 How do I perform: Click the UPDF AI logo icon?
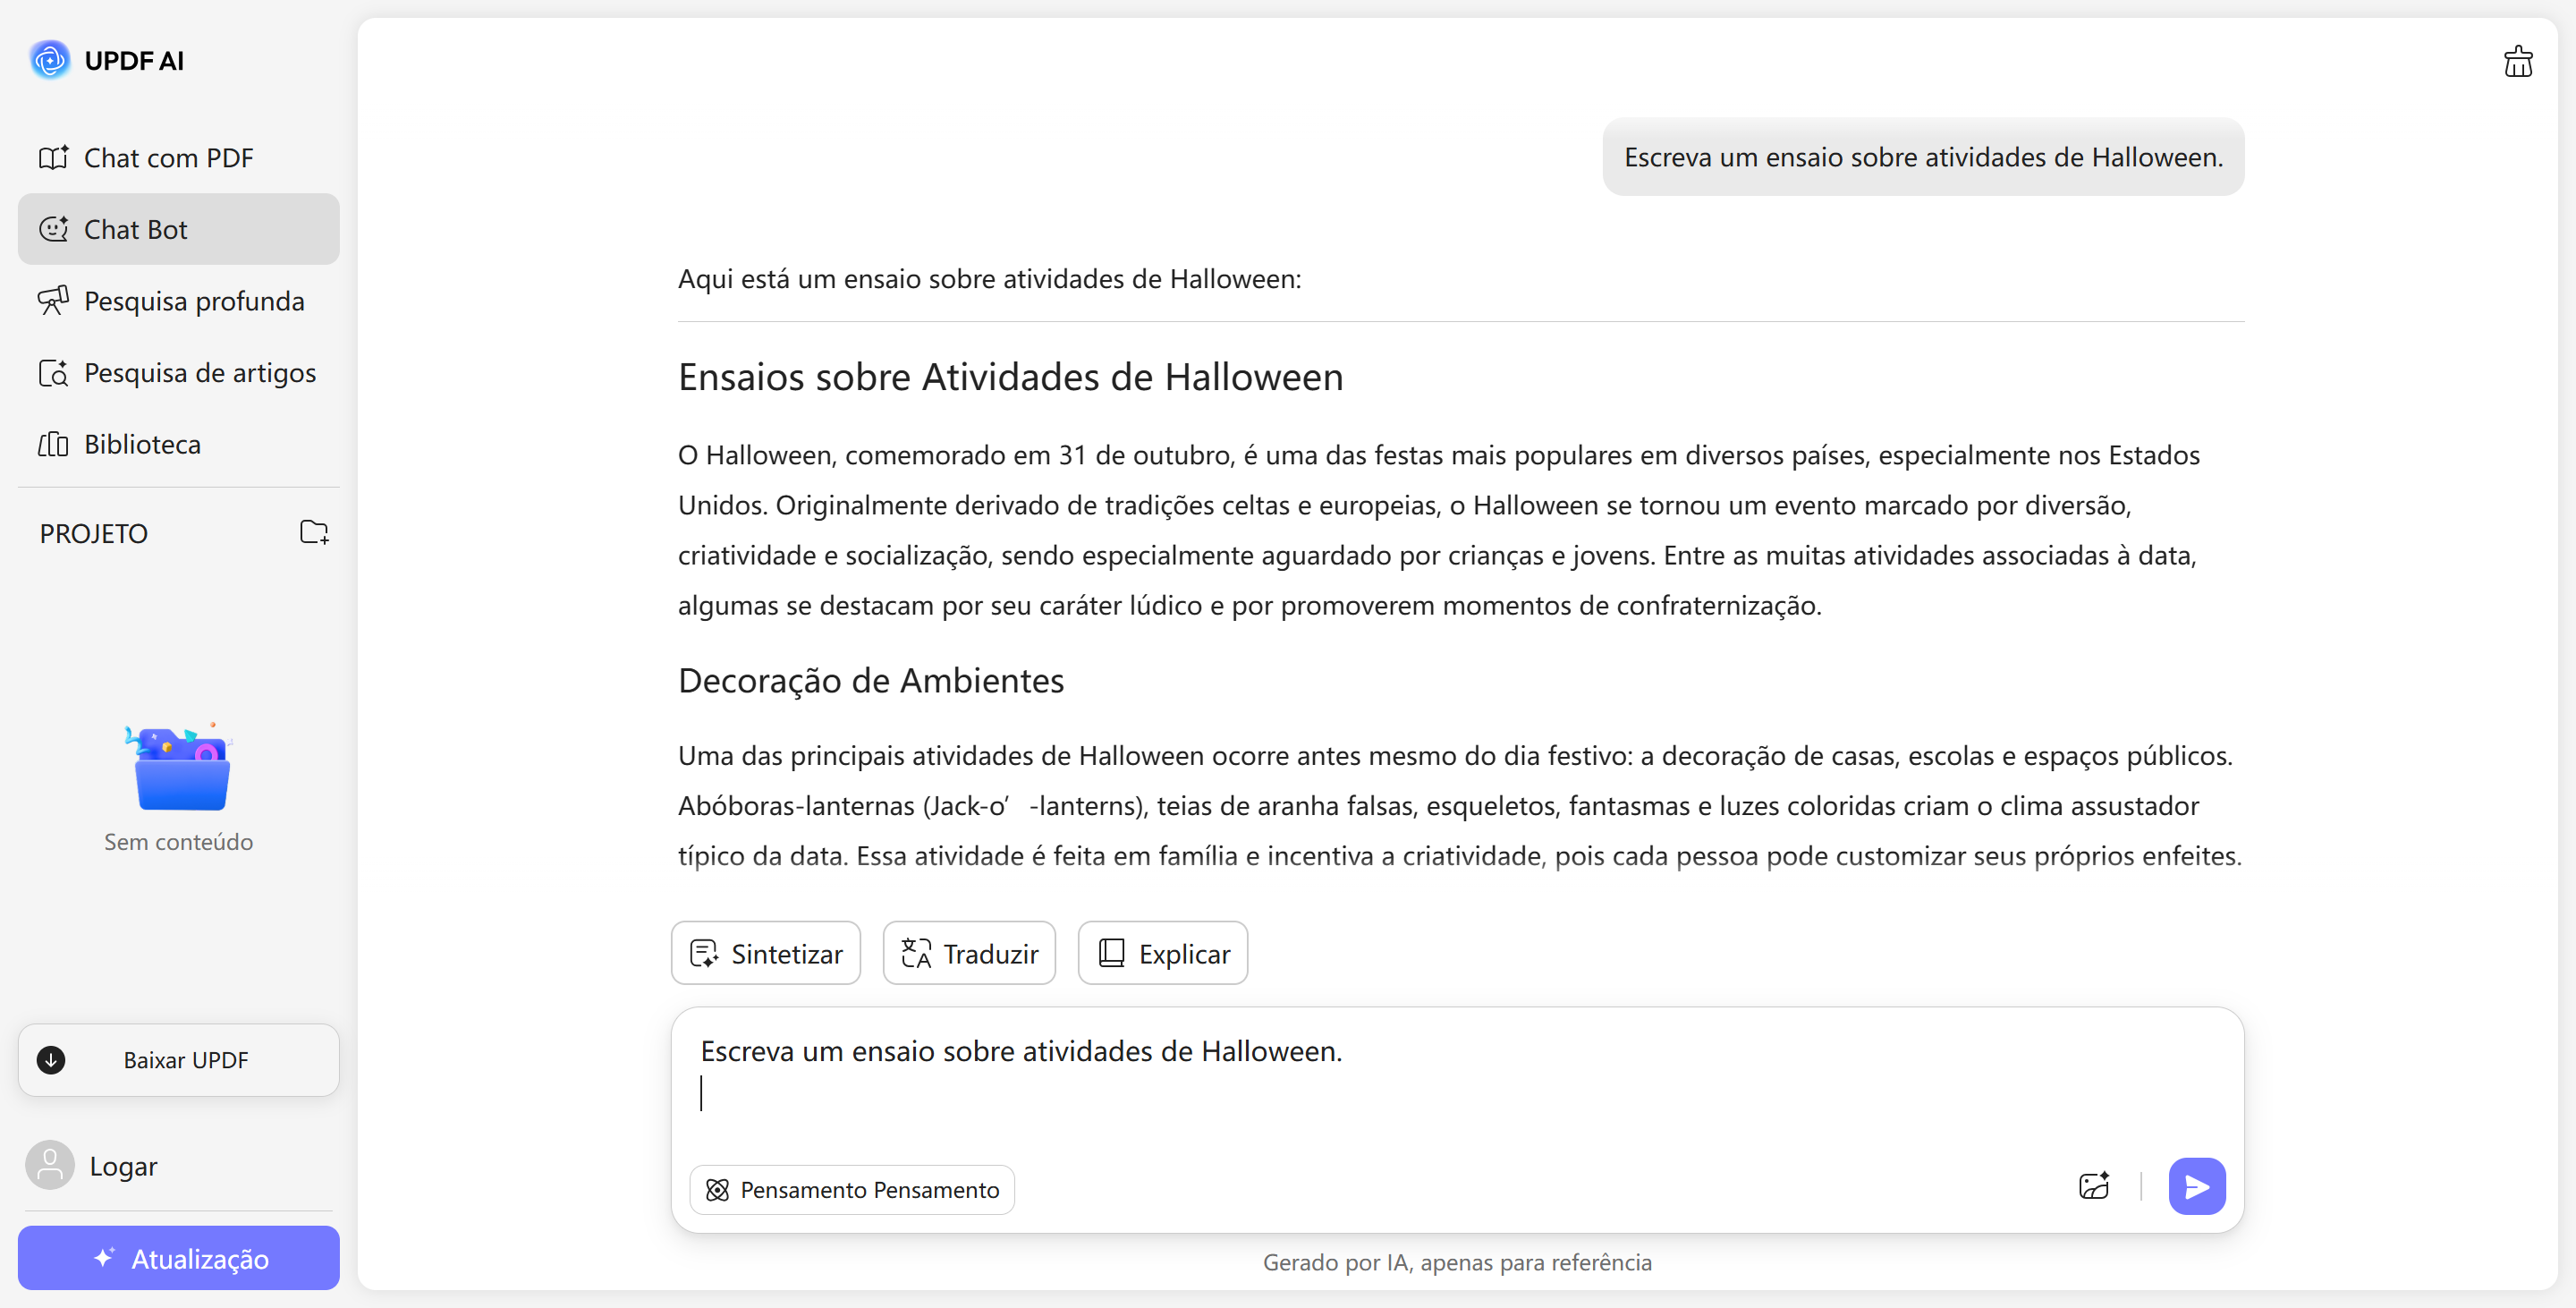tap(49, 60)
